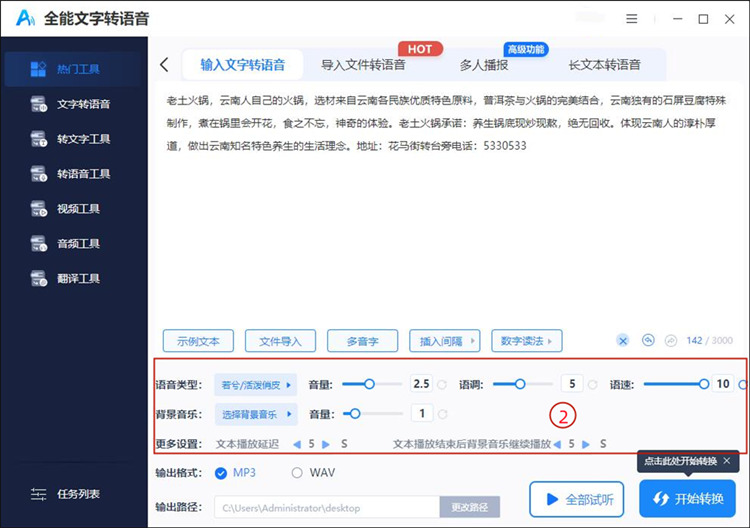Open the 选择背景音乐 dropdown
The height and width of the screenshot is (528, 750).
tap(256, 414)
